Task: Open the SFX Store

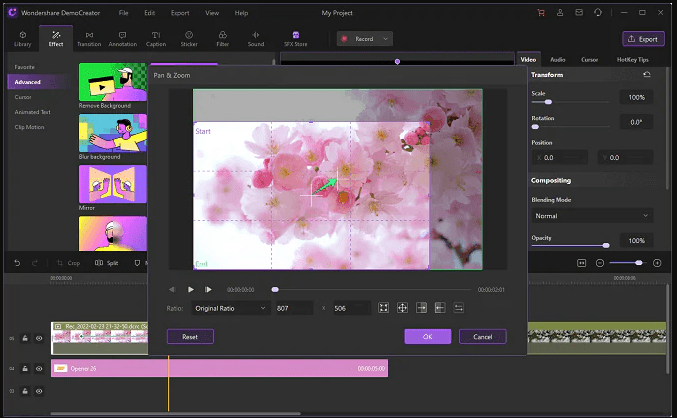Action: point(295,39)
